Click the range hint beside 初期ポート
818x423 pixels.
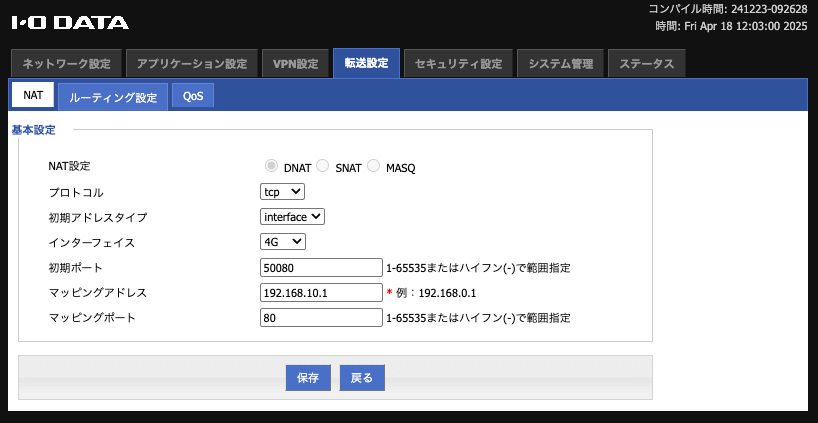[x=478, y=268]
